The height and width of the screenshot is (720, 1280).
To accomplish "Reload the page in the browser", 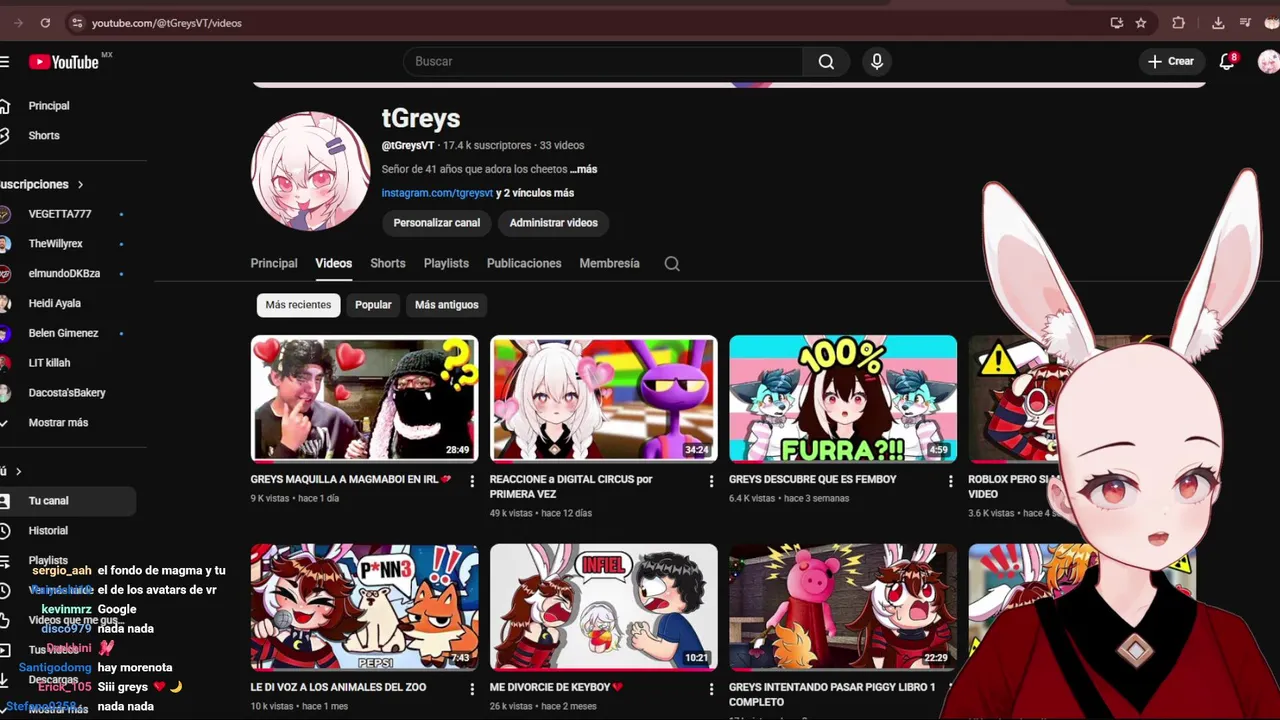I will [45, 23].
